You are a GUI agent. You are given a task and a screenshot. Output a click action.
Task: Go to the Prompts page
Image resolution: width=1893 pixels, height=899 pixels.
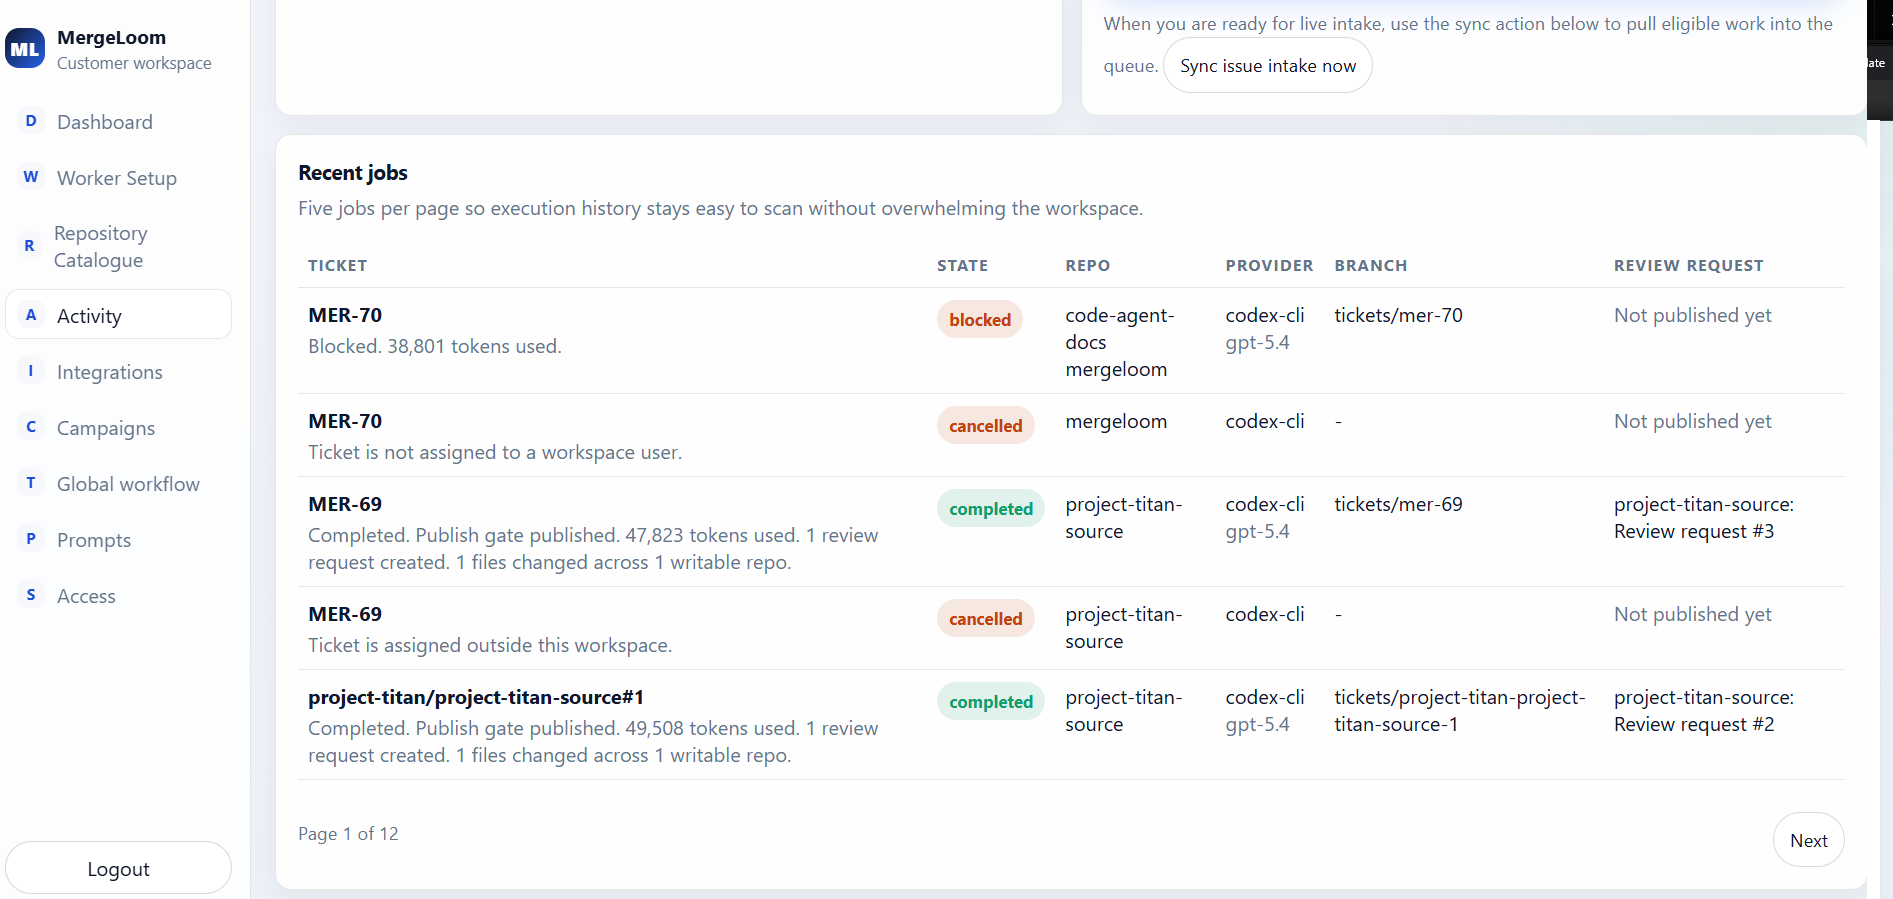pyautogui.click(x=118, y=540)
